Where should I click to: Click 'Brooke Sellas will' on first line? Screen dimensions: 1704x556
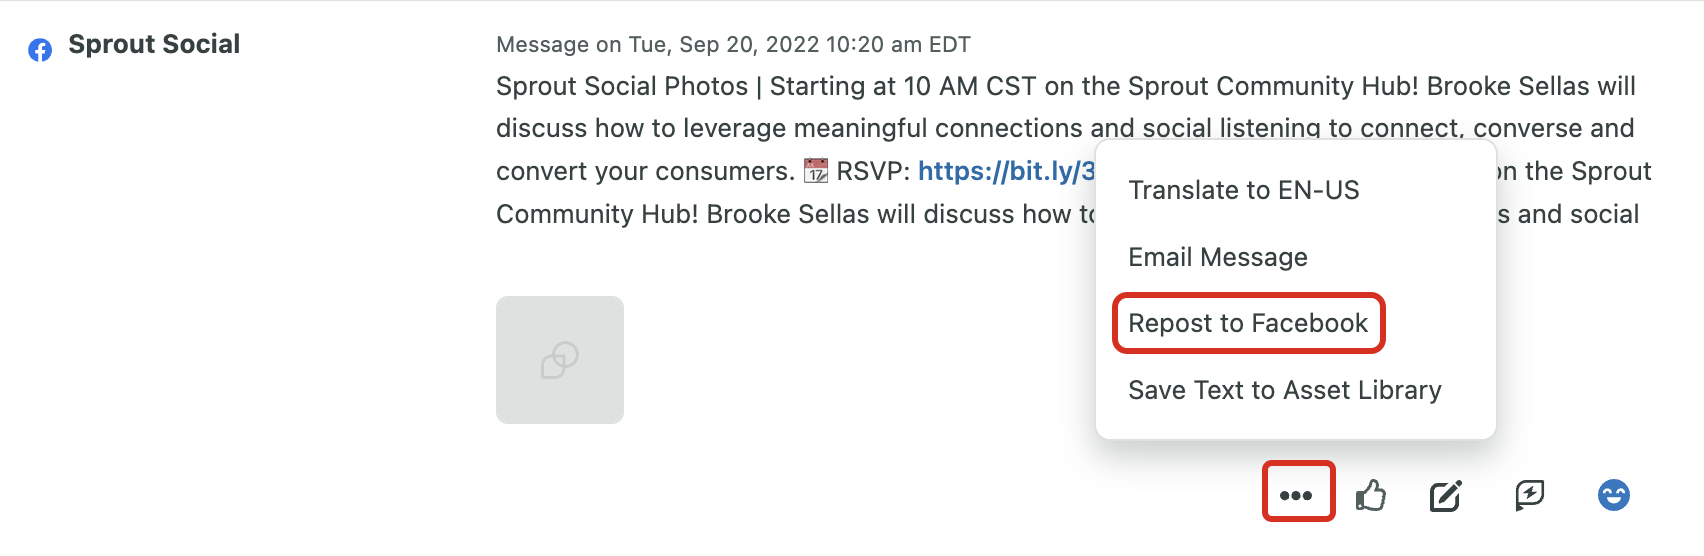point(1531,86)
